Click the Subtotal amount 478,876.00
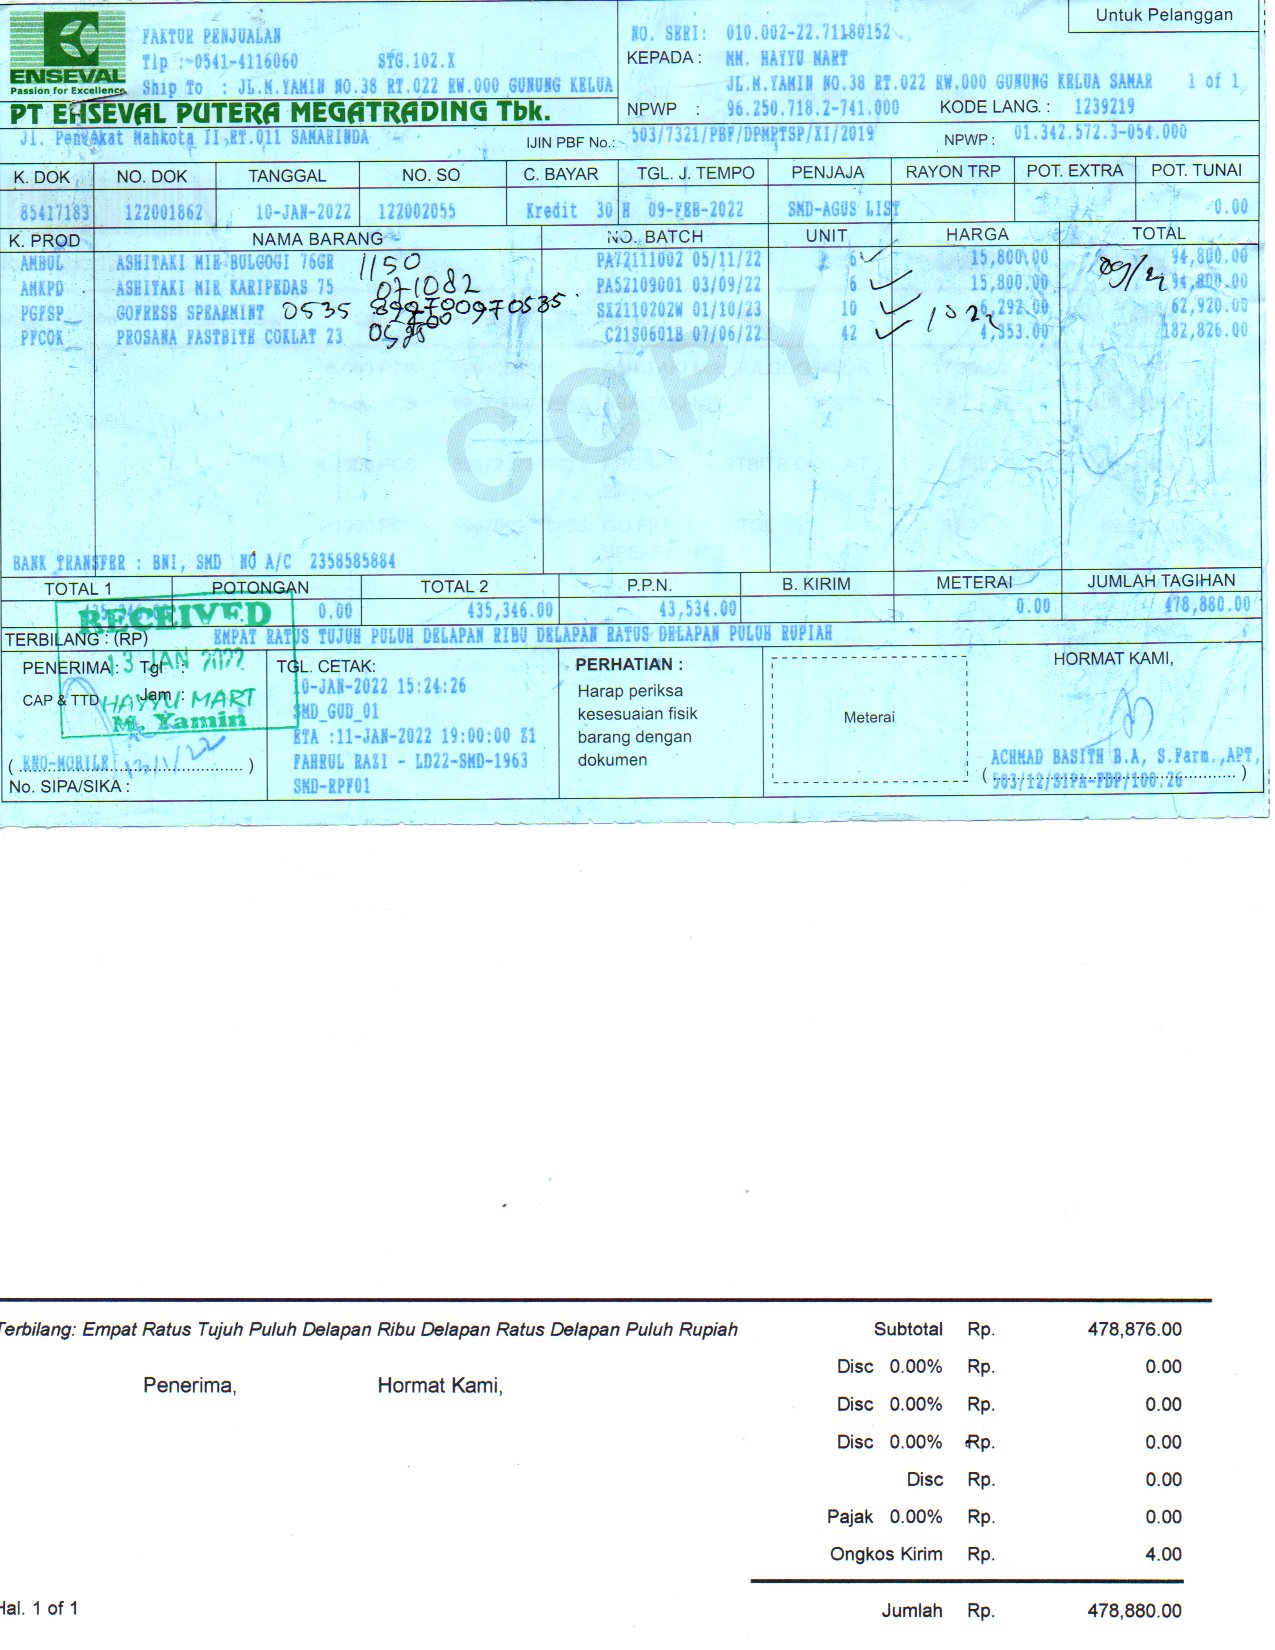 (1134, 1329)
